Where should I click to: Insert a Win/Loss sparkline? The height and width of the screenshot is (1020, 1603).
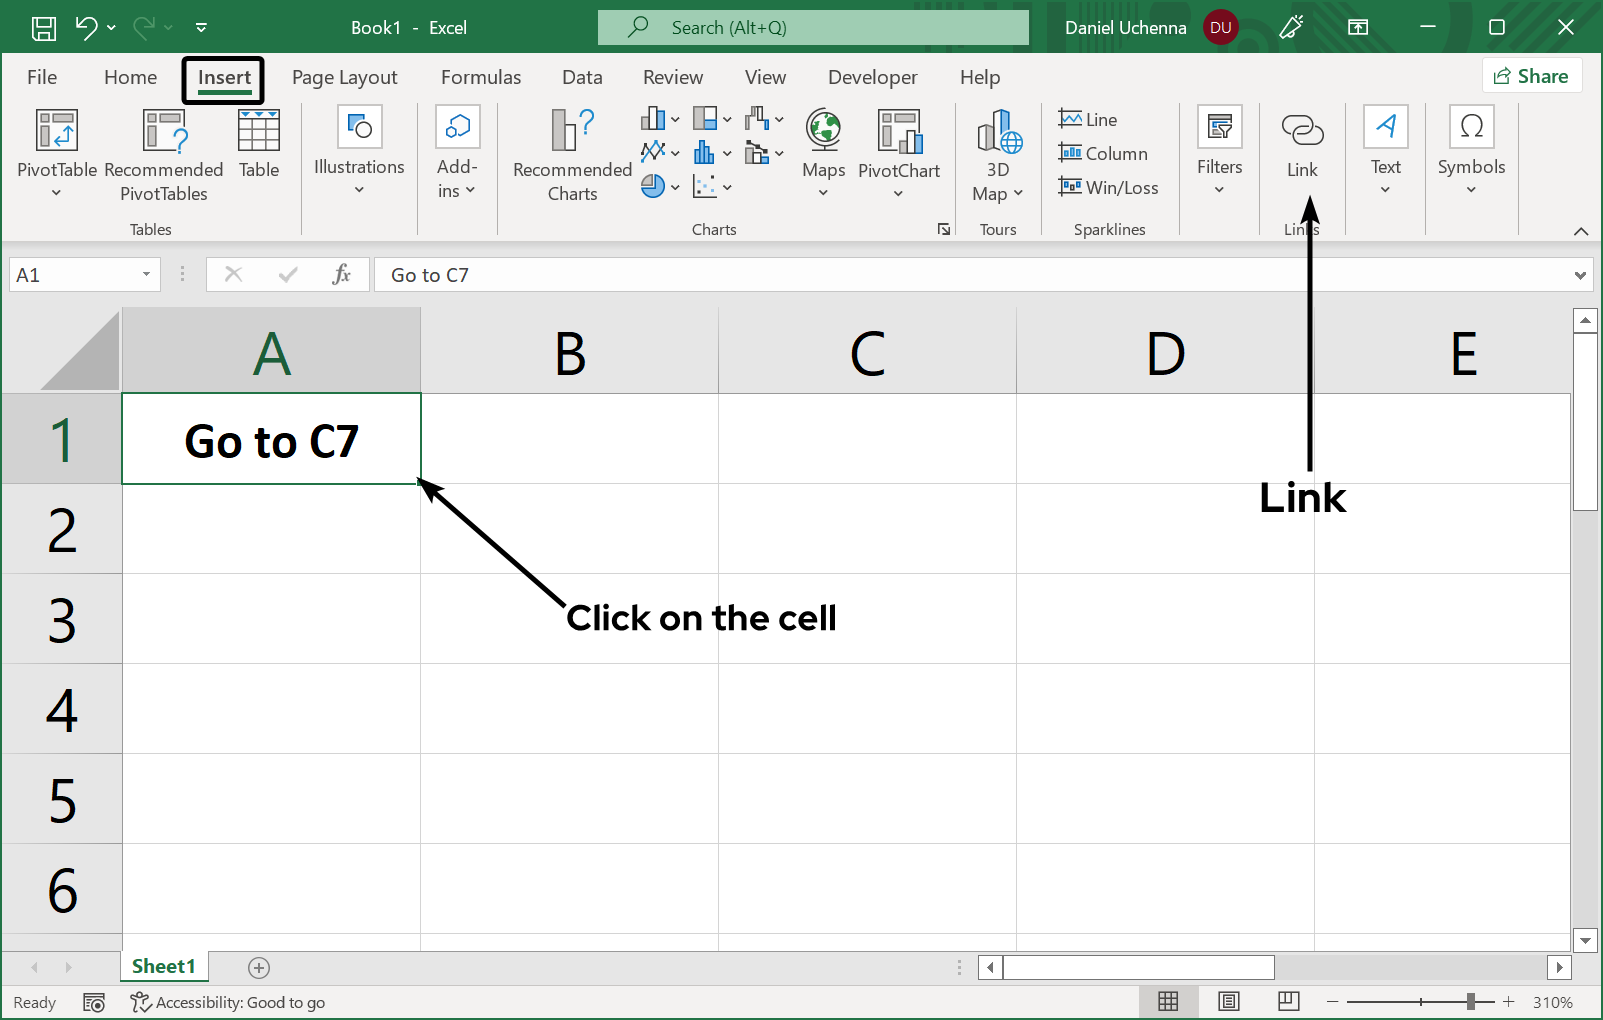[1109, 187]
